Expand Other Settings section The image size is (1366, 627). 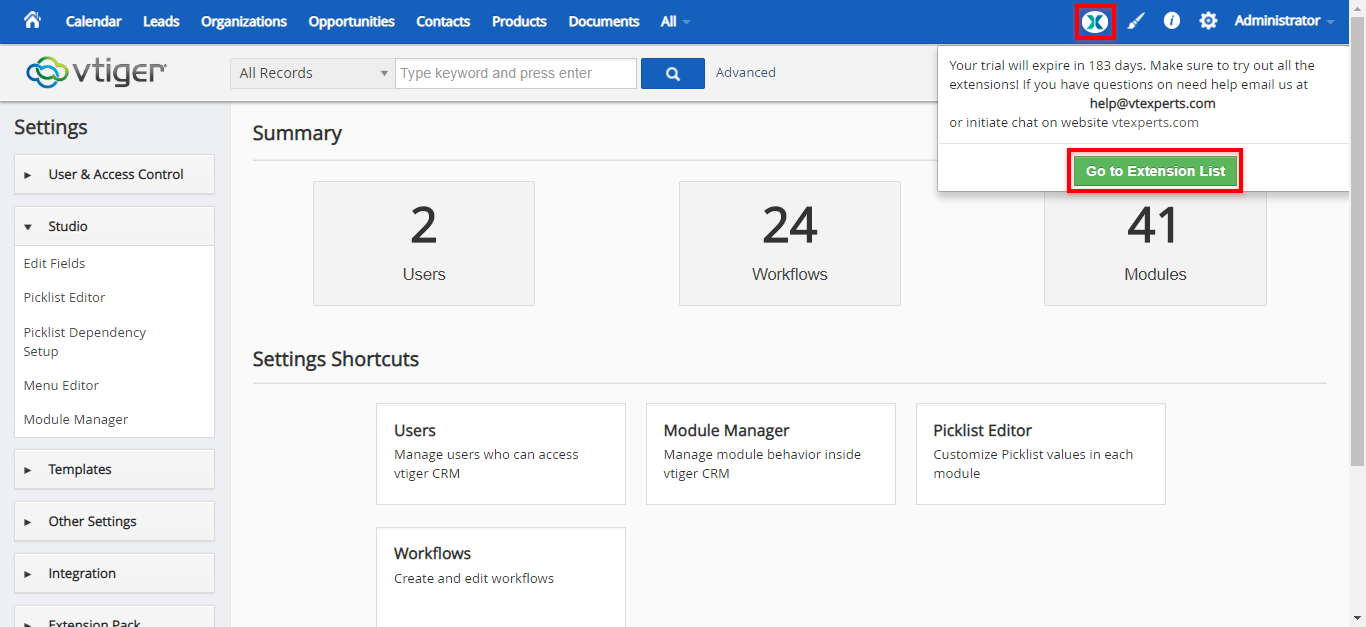click(114, 521)
